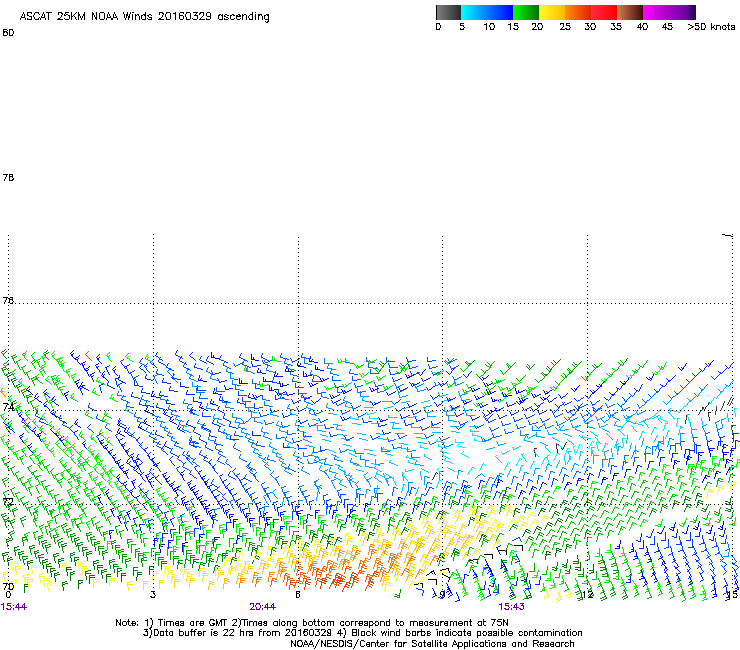
Task: Click the 9 longitude axis label
Action: 442,594
